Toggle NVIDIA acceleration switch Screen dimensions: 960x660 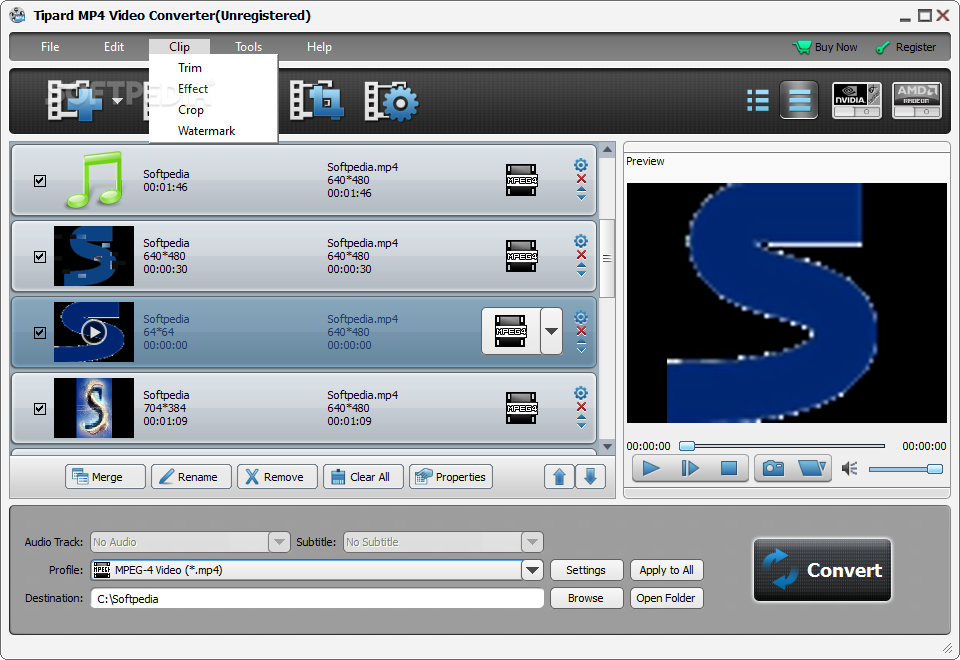[857, 112]
